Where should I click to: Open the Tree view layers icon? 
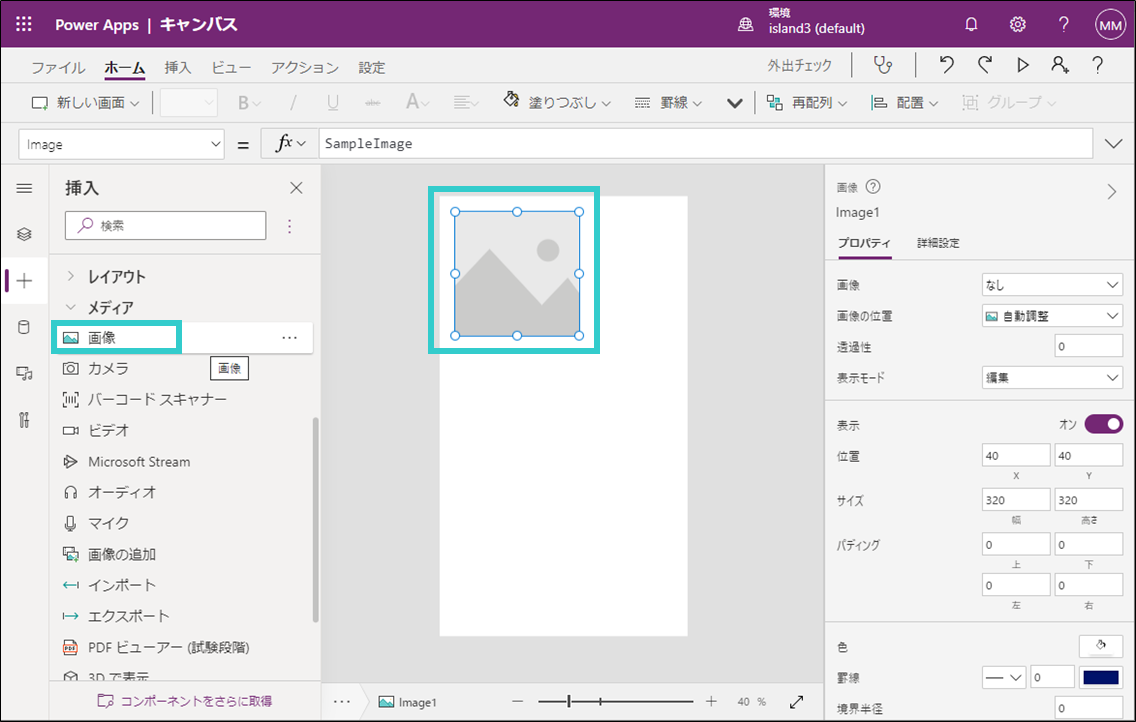pos(24,234)
